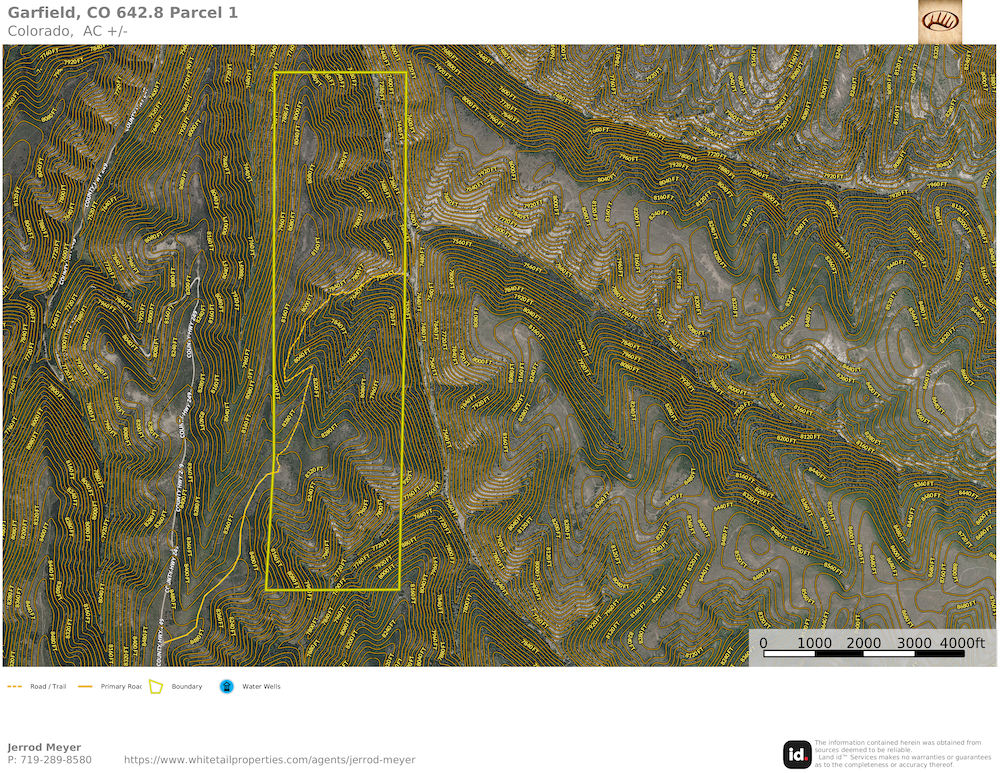Click the Whitetail Properties antler logo
This screenshot has height=773, width=1000.
pos(940,21)
